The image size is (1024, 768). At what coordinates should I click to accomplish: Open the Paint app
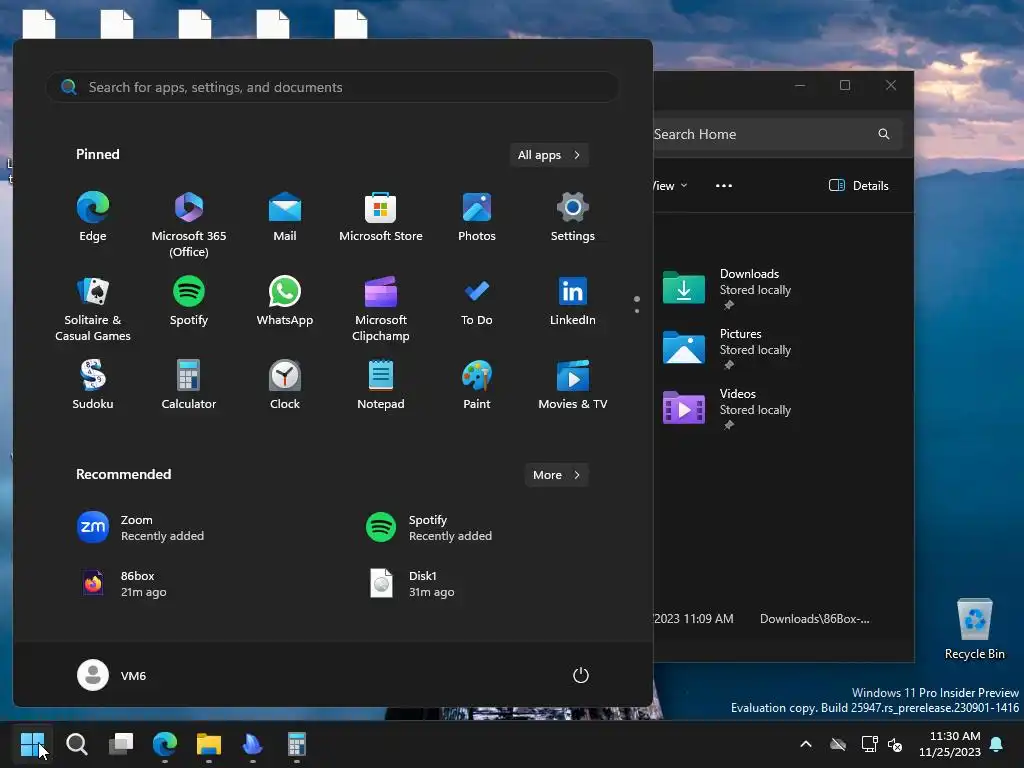click(x=477, y=385)
